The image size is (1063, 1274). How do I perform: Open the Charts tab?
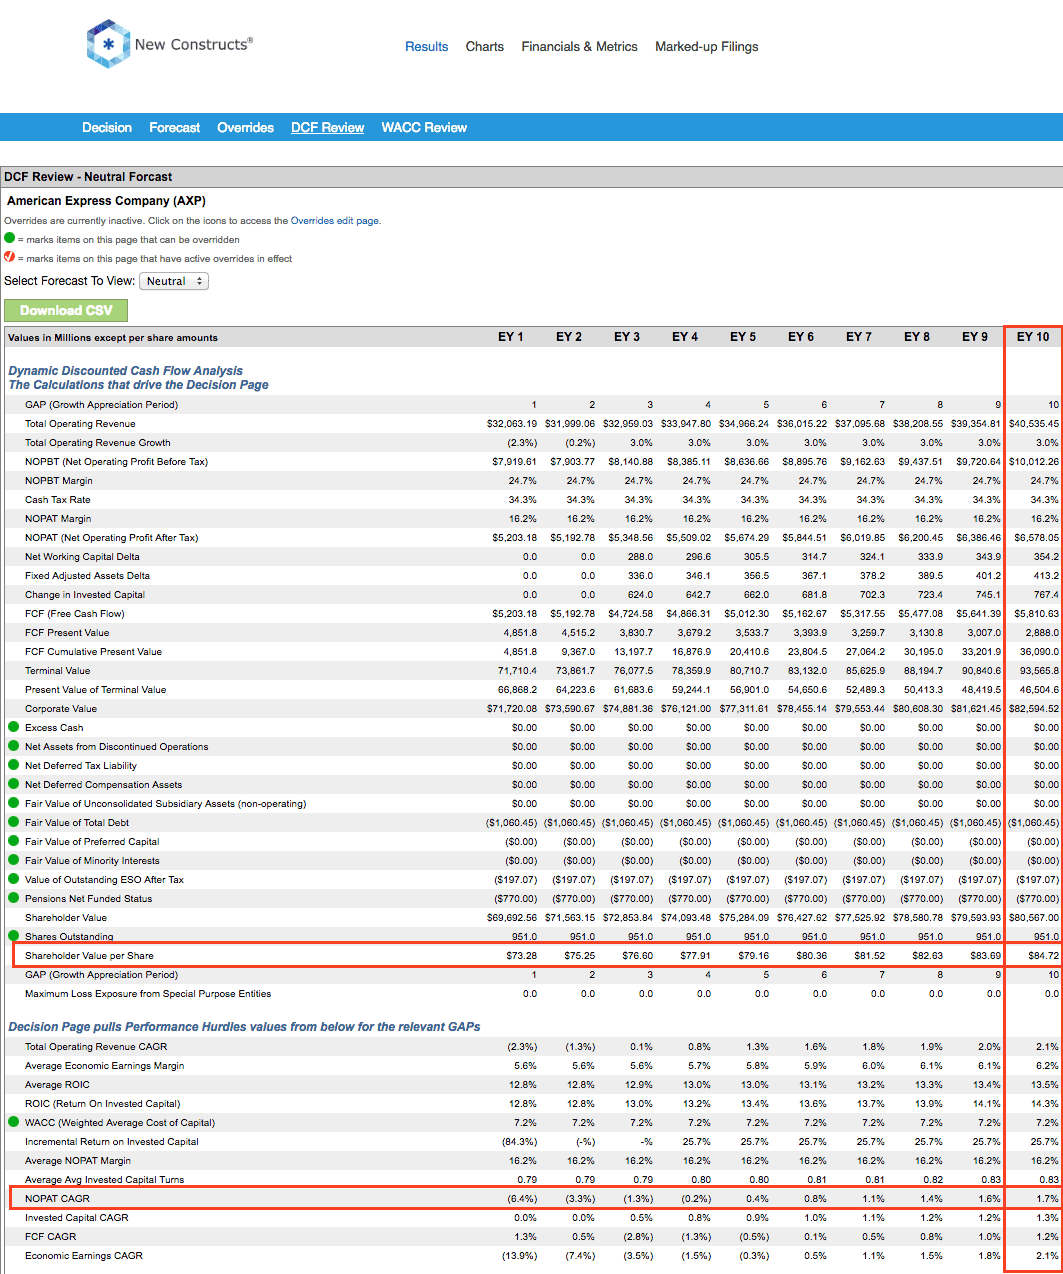[485, 46]
